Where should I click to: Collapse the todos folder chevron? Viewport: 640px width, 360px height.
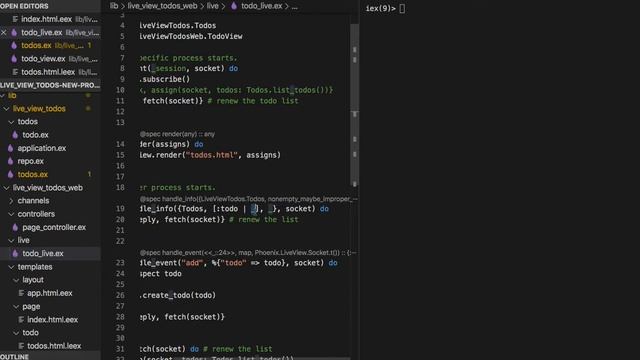11,122
